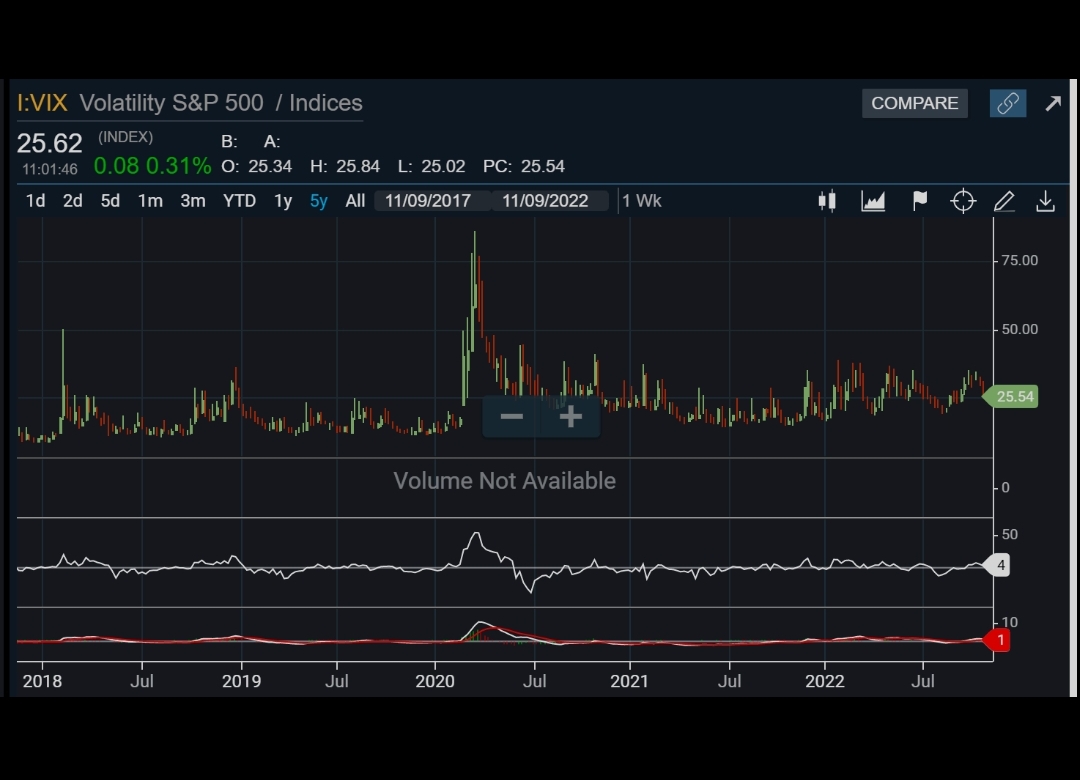Open the indicators area-chart icon
This screenshot has width=1080, height=780.
pyautogui.click(x=873, y=201)
